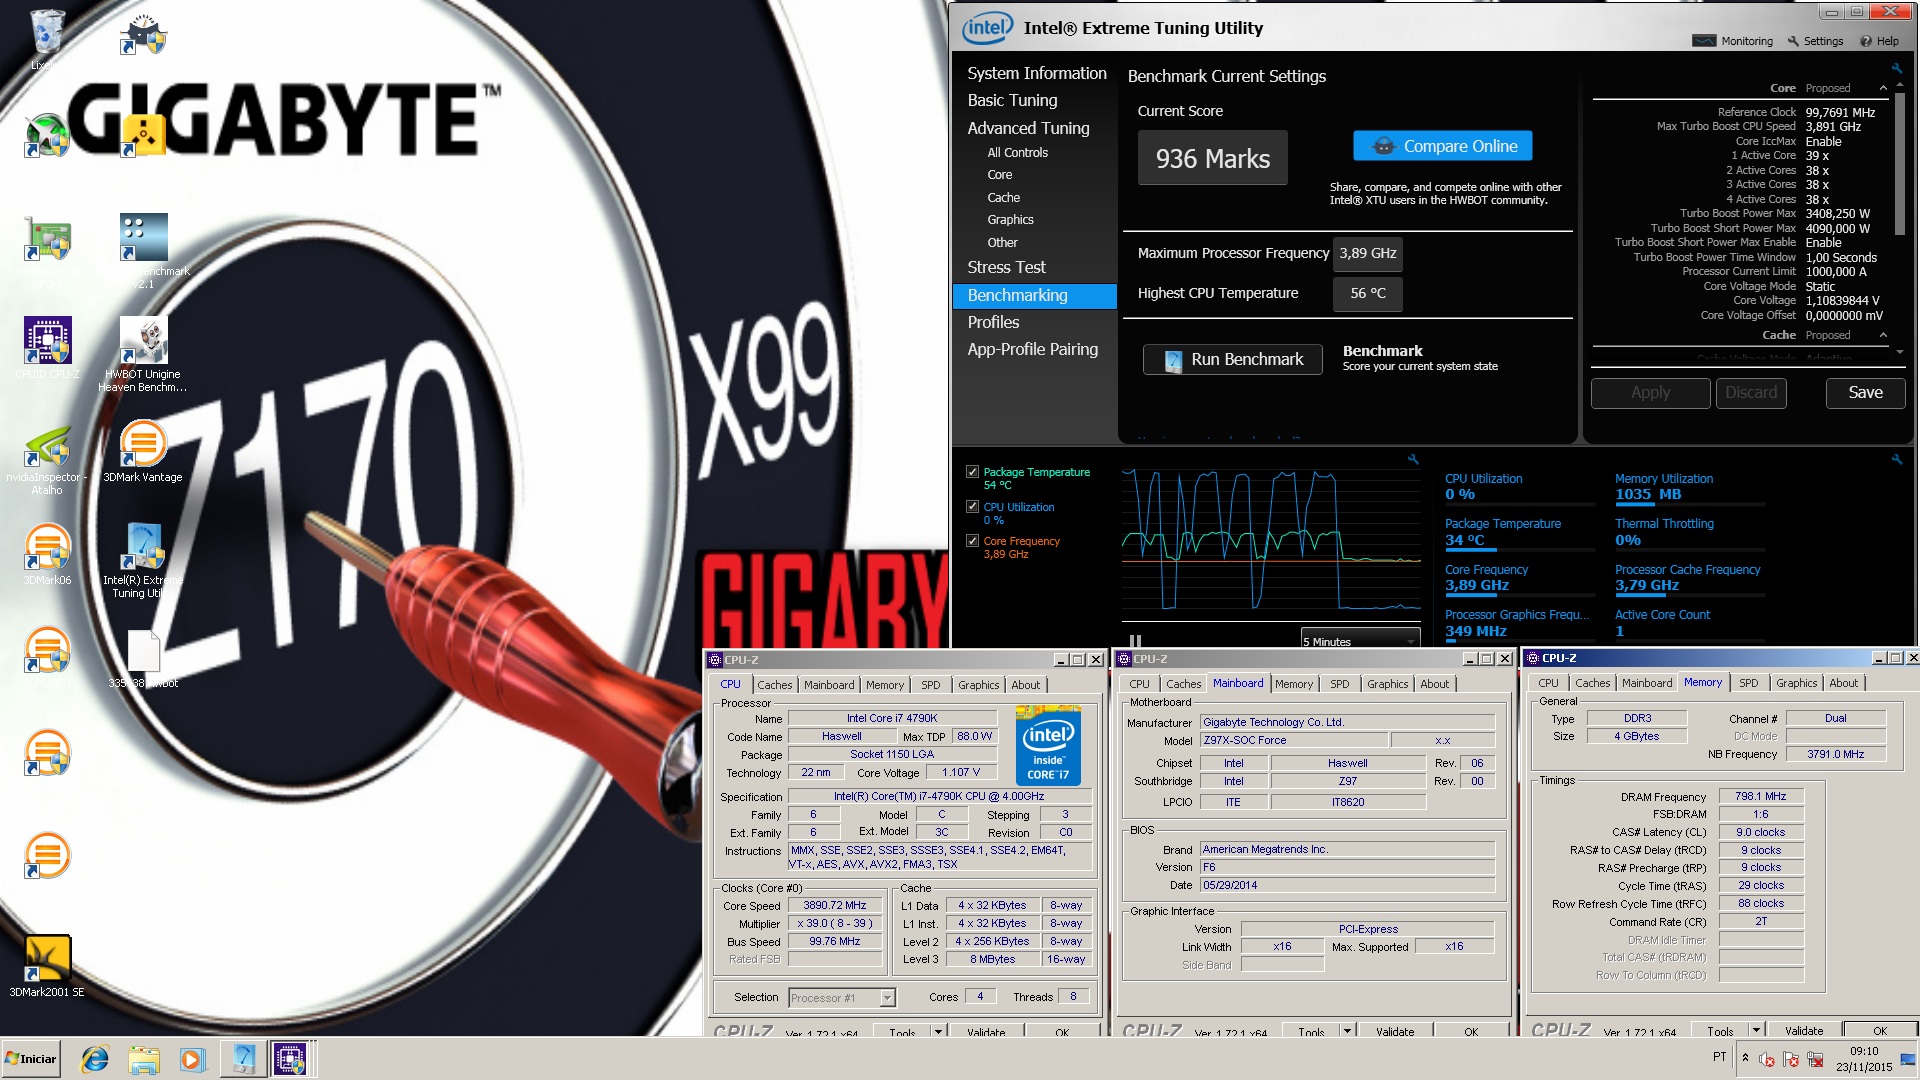Open Tools dropdown arrow in Memory CPU-Z

[1756, 1030]
